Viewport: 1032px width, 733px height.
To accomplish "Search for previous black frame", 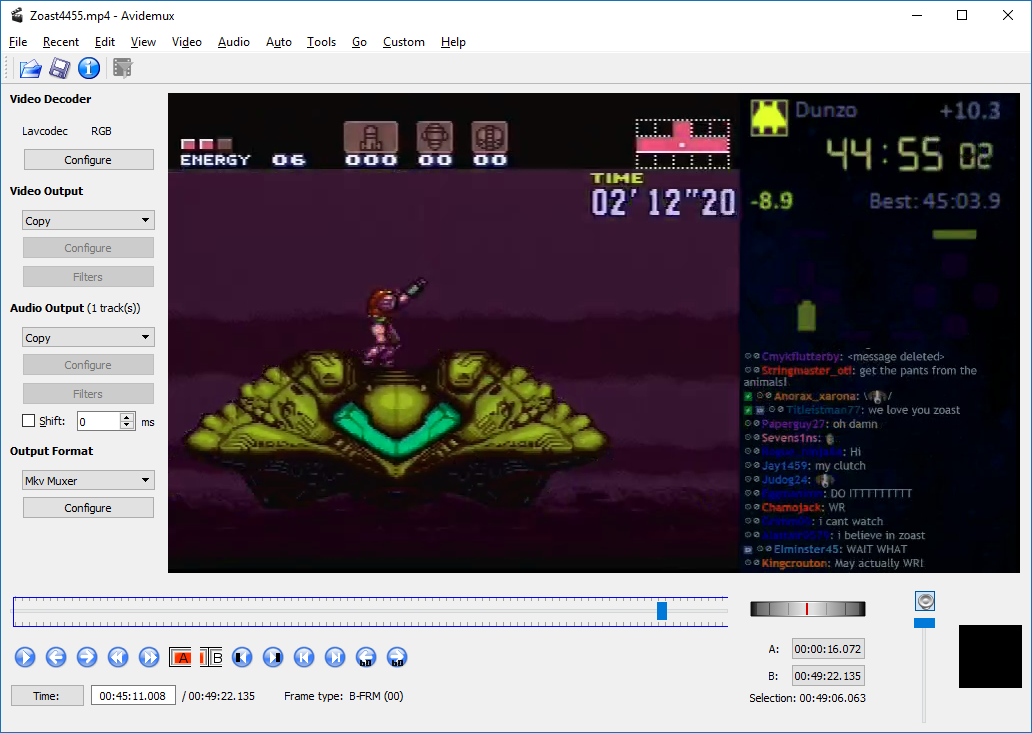I will point(242,657).
